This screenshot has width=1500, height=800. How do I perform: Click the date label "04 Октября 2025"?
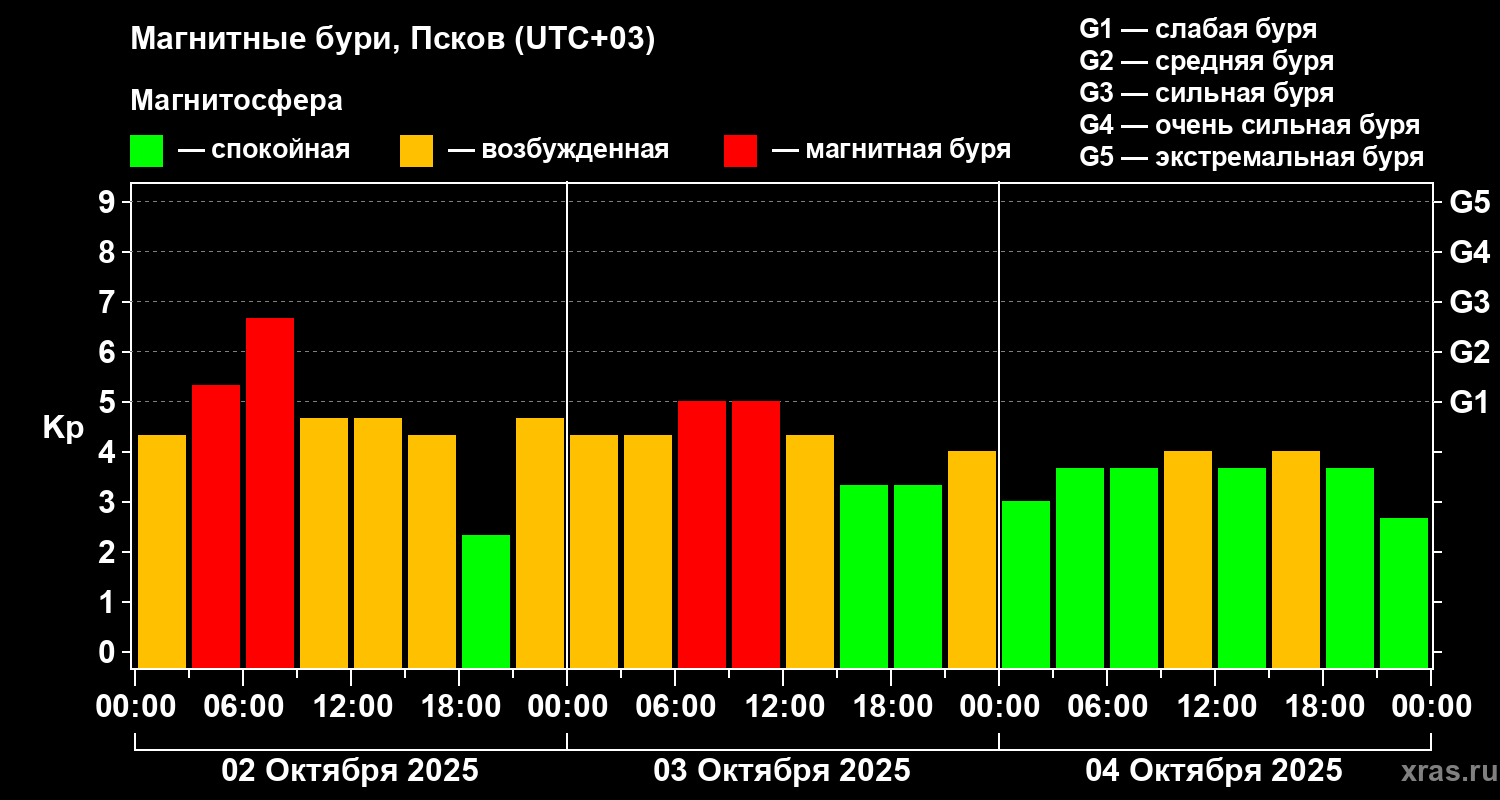click(1214, 771)
